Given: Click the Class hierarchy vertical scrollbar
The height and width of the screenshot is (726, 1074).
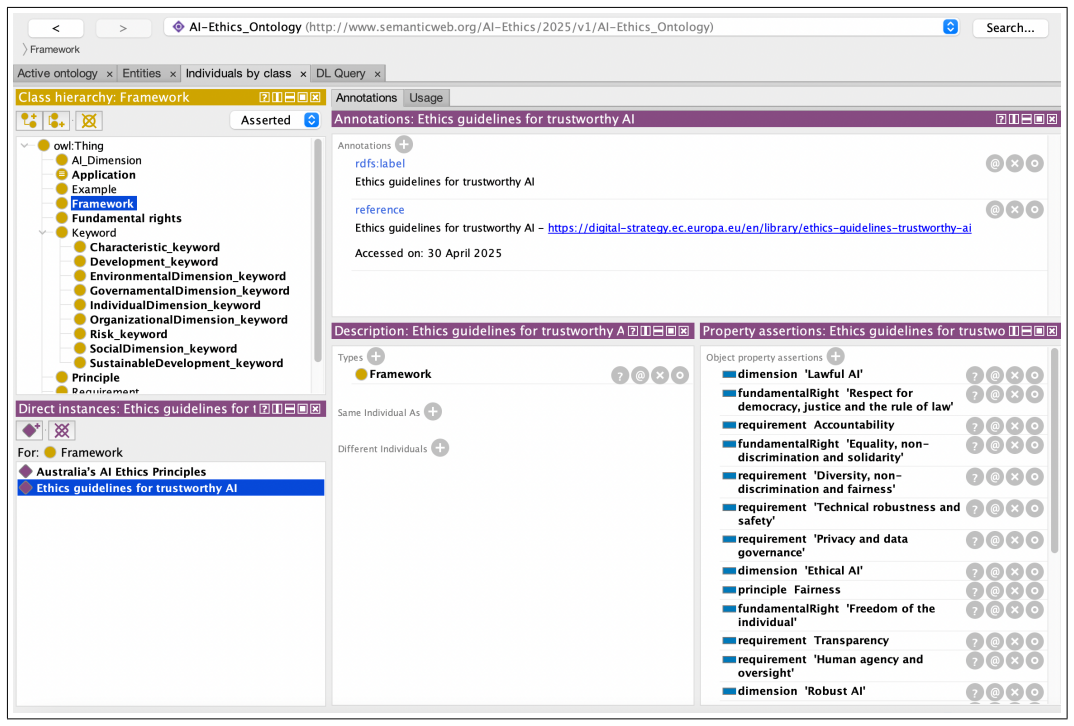Looking at the screenshot, I should click(318, 250).
